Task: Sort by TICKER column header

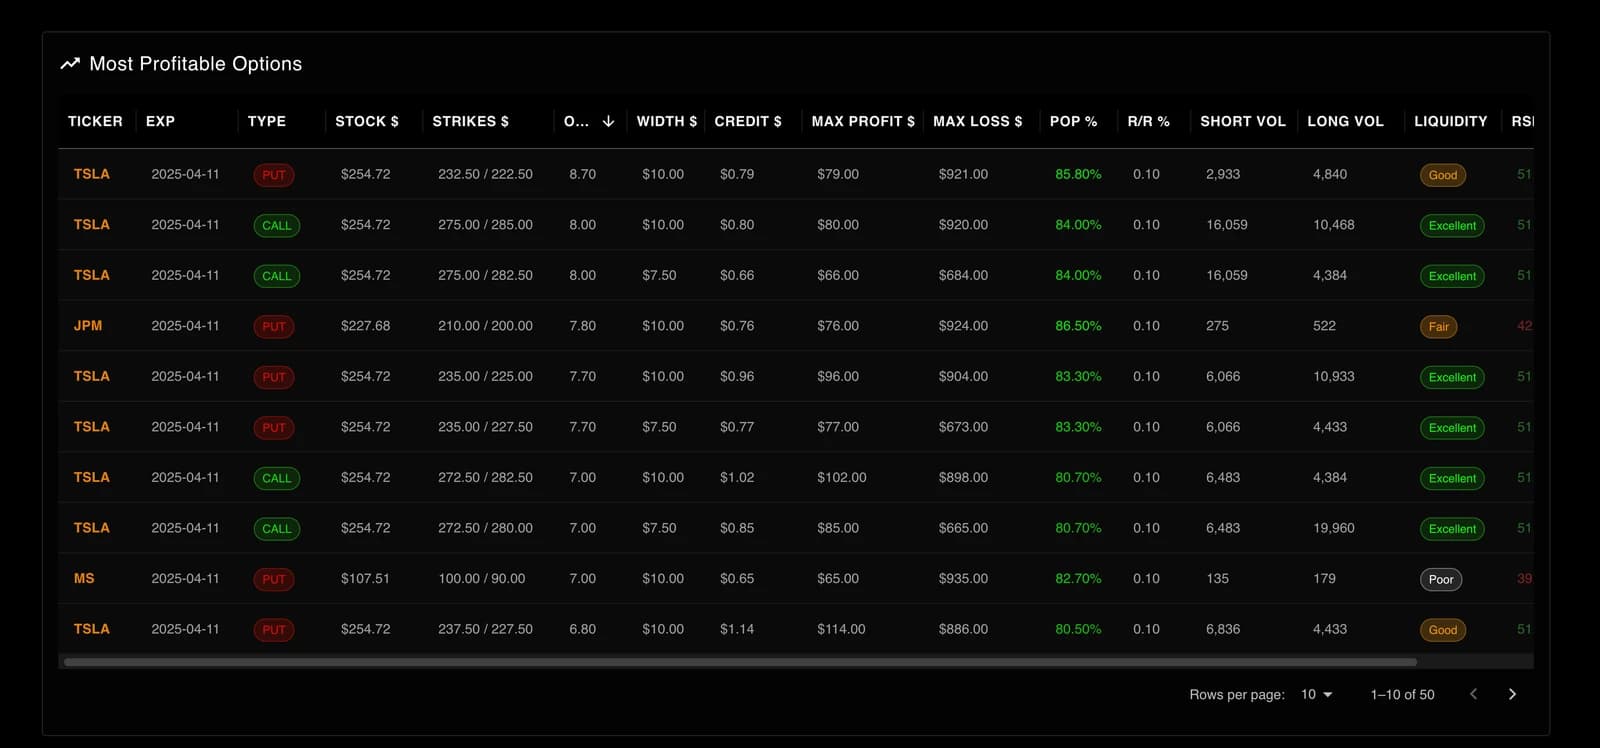Action: pyautogui.click(x=95, y=121)
